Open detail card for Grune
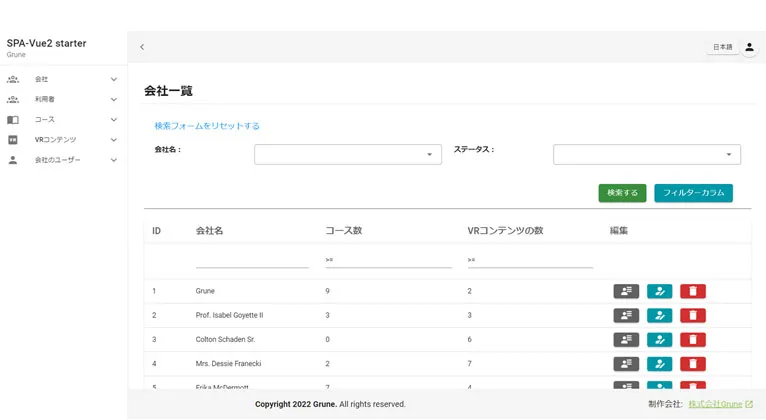The width and height of the screenshot is (766, 420). click(626, 291)
